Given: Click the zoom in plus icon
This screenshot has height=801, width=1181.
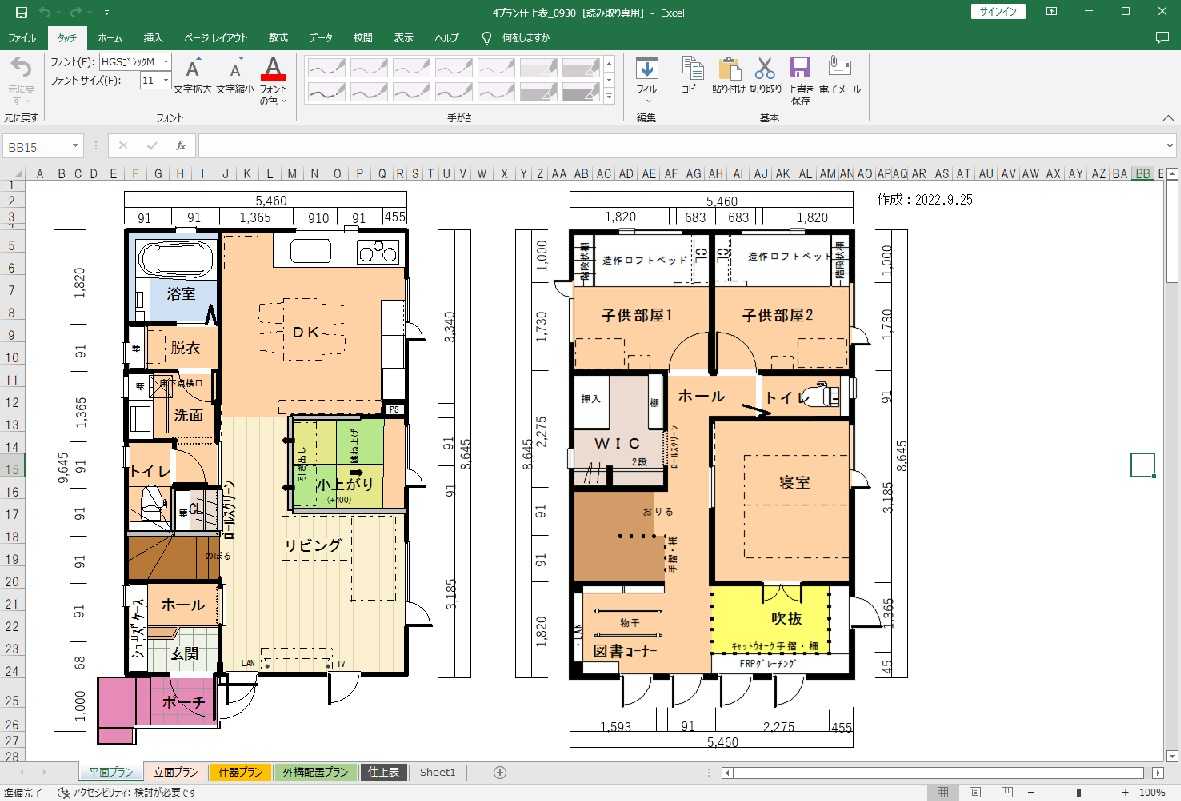Looking at the screenshot, I should (x=1125, y=792).
